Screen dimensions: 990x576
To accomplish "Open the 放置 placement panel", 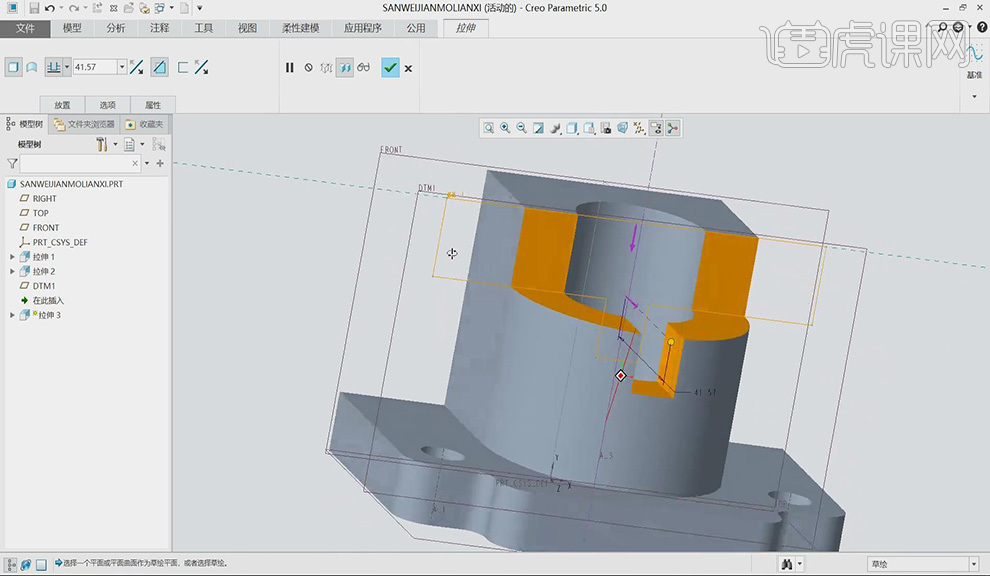I will 62,105.
